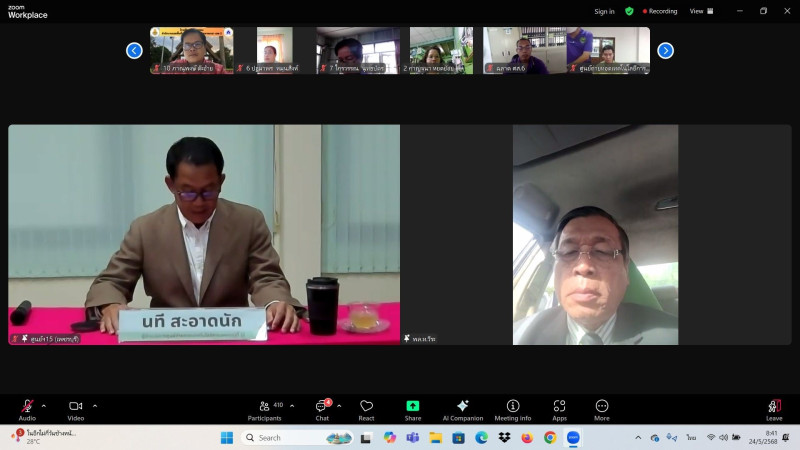Viewport: 800px width, 450px height.
Task: Open the weather widget showing 28°C
Action: point(44,437)
